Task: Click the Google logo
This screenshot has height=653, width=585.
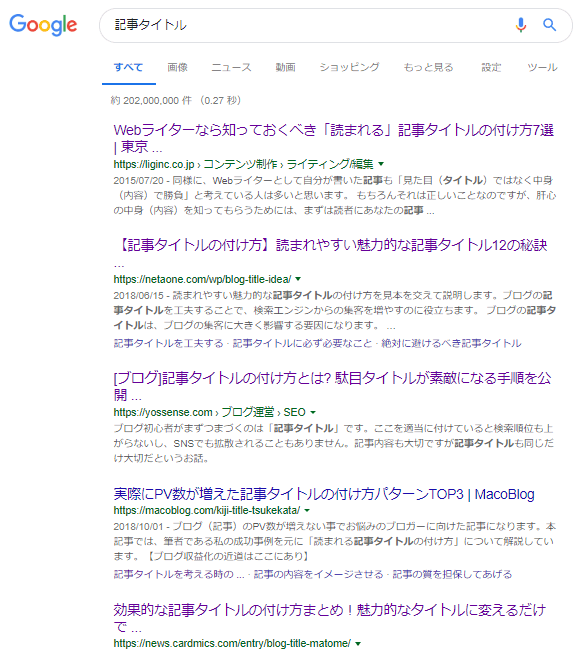Action: coord(43,25)
